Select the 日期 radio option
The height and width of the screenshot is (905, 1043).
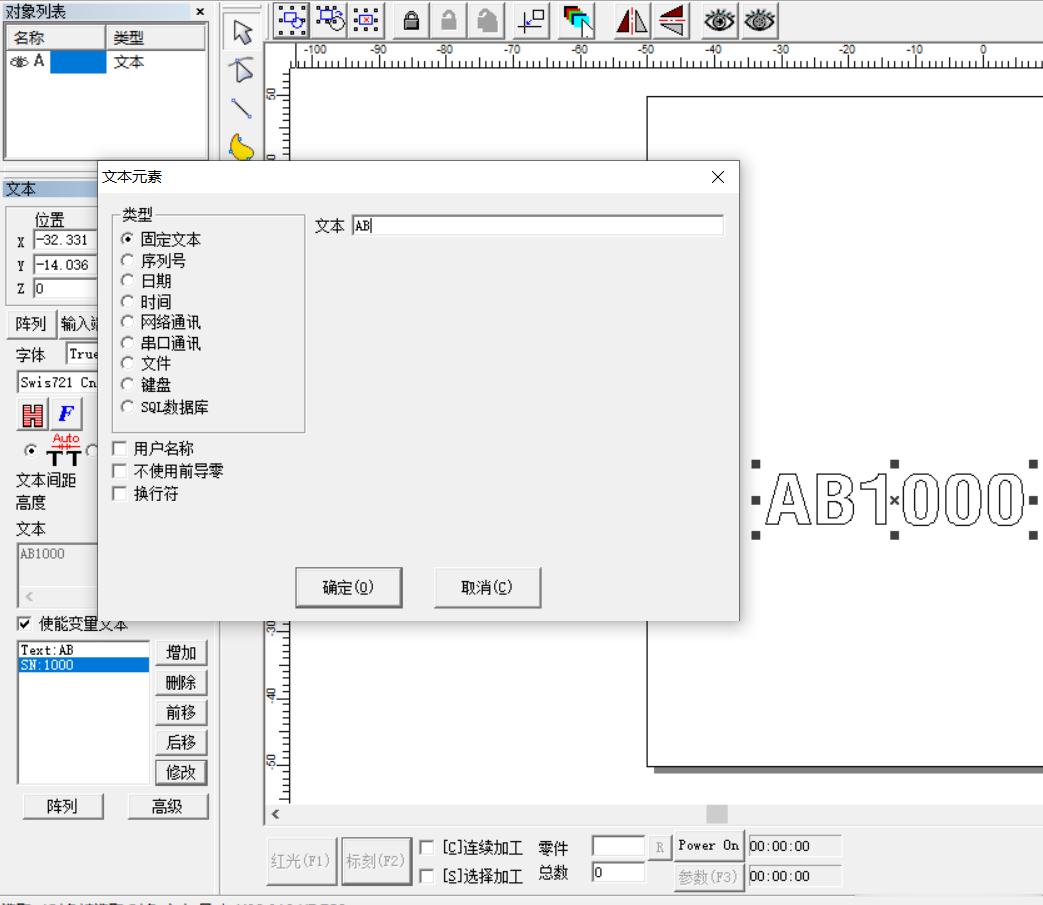(x=127, y=280)
